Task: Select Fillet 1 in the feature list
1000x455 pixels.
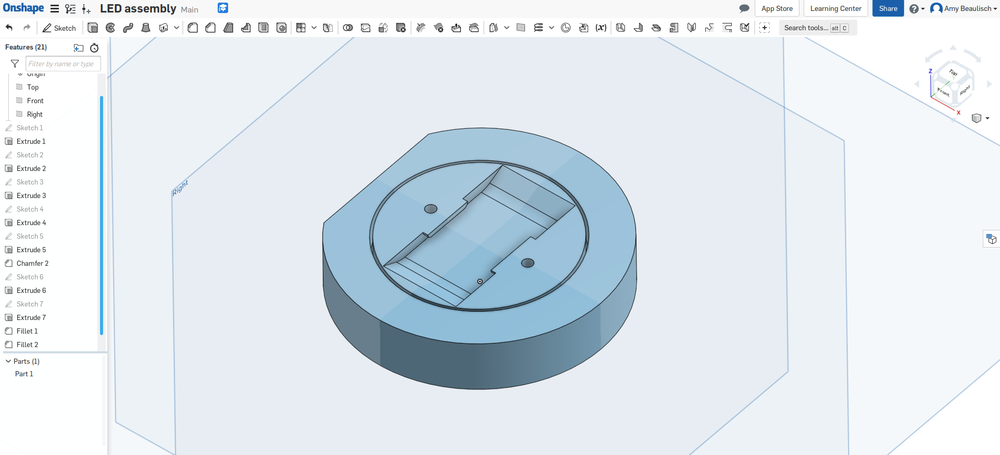Action: coord(27,331)
